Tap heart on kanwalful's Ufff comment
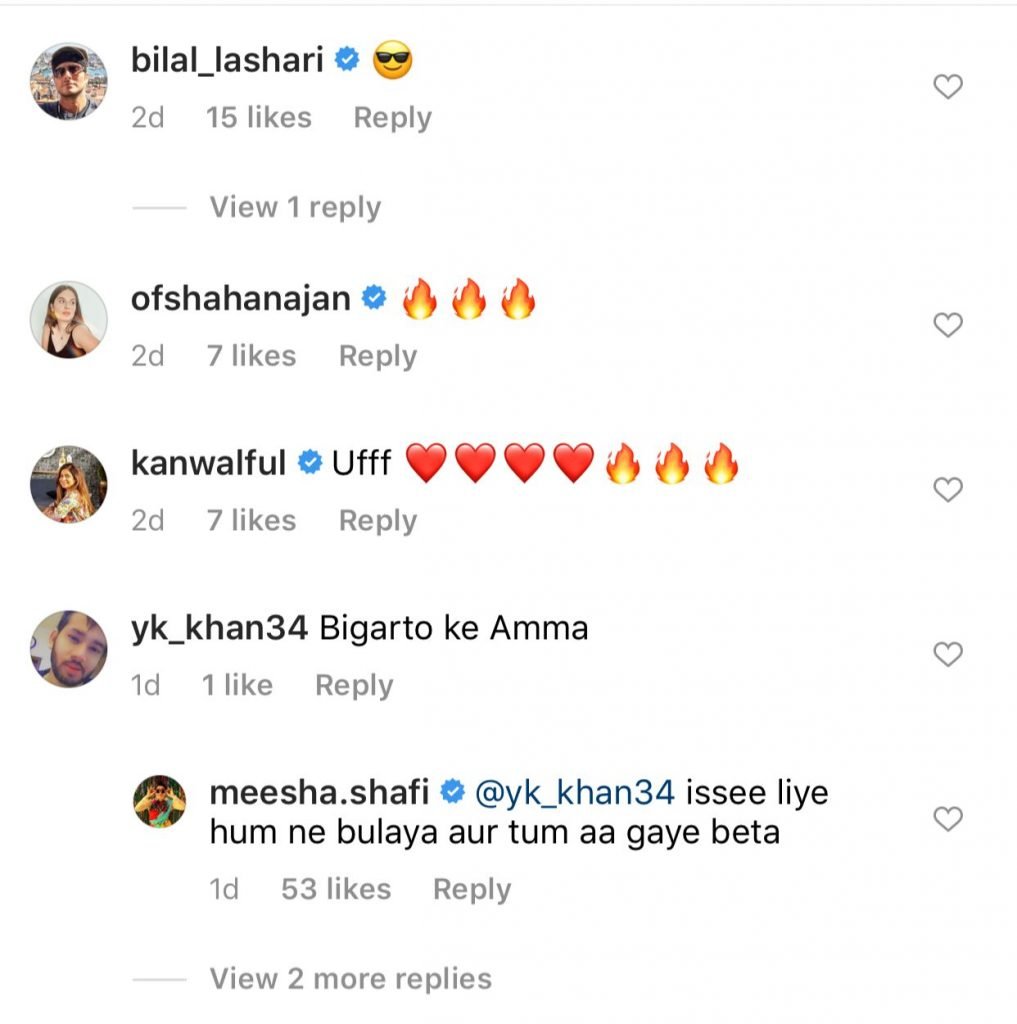The width and height of the screenshot is (1017, 1024). click(x=947, y=490)
